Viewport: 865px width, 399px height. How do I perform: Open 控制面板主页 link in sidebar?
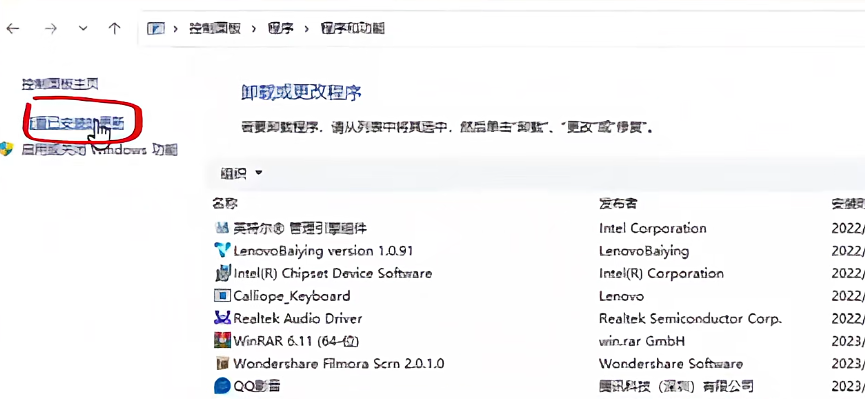coord(60,84)
